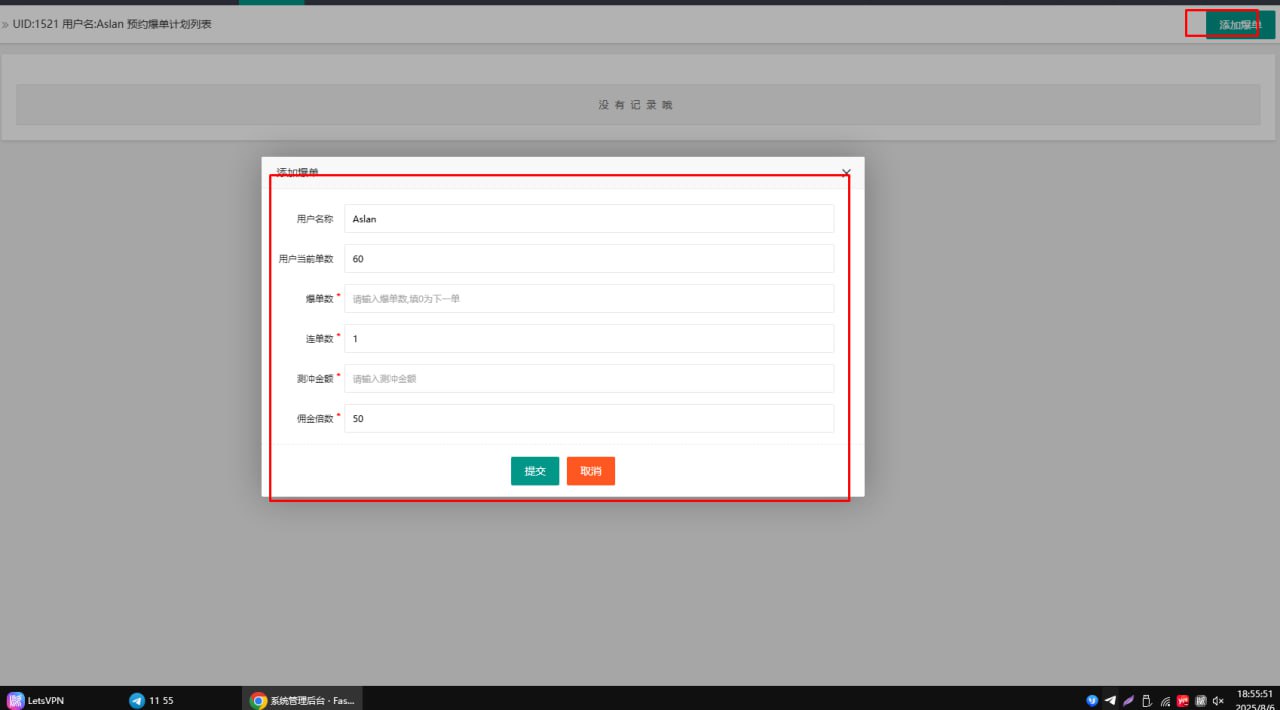Click into the 连单数 field
1280x710 pixels.
click(588, 339)
